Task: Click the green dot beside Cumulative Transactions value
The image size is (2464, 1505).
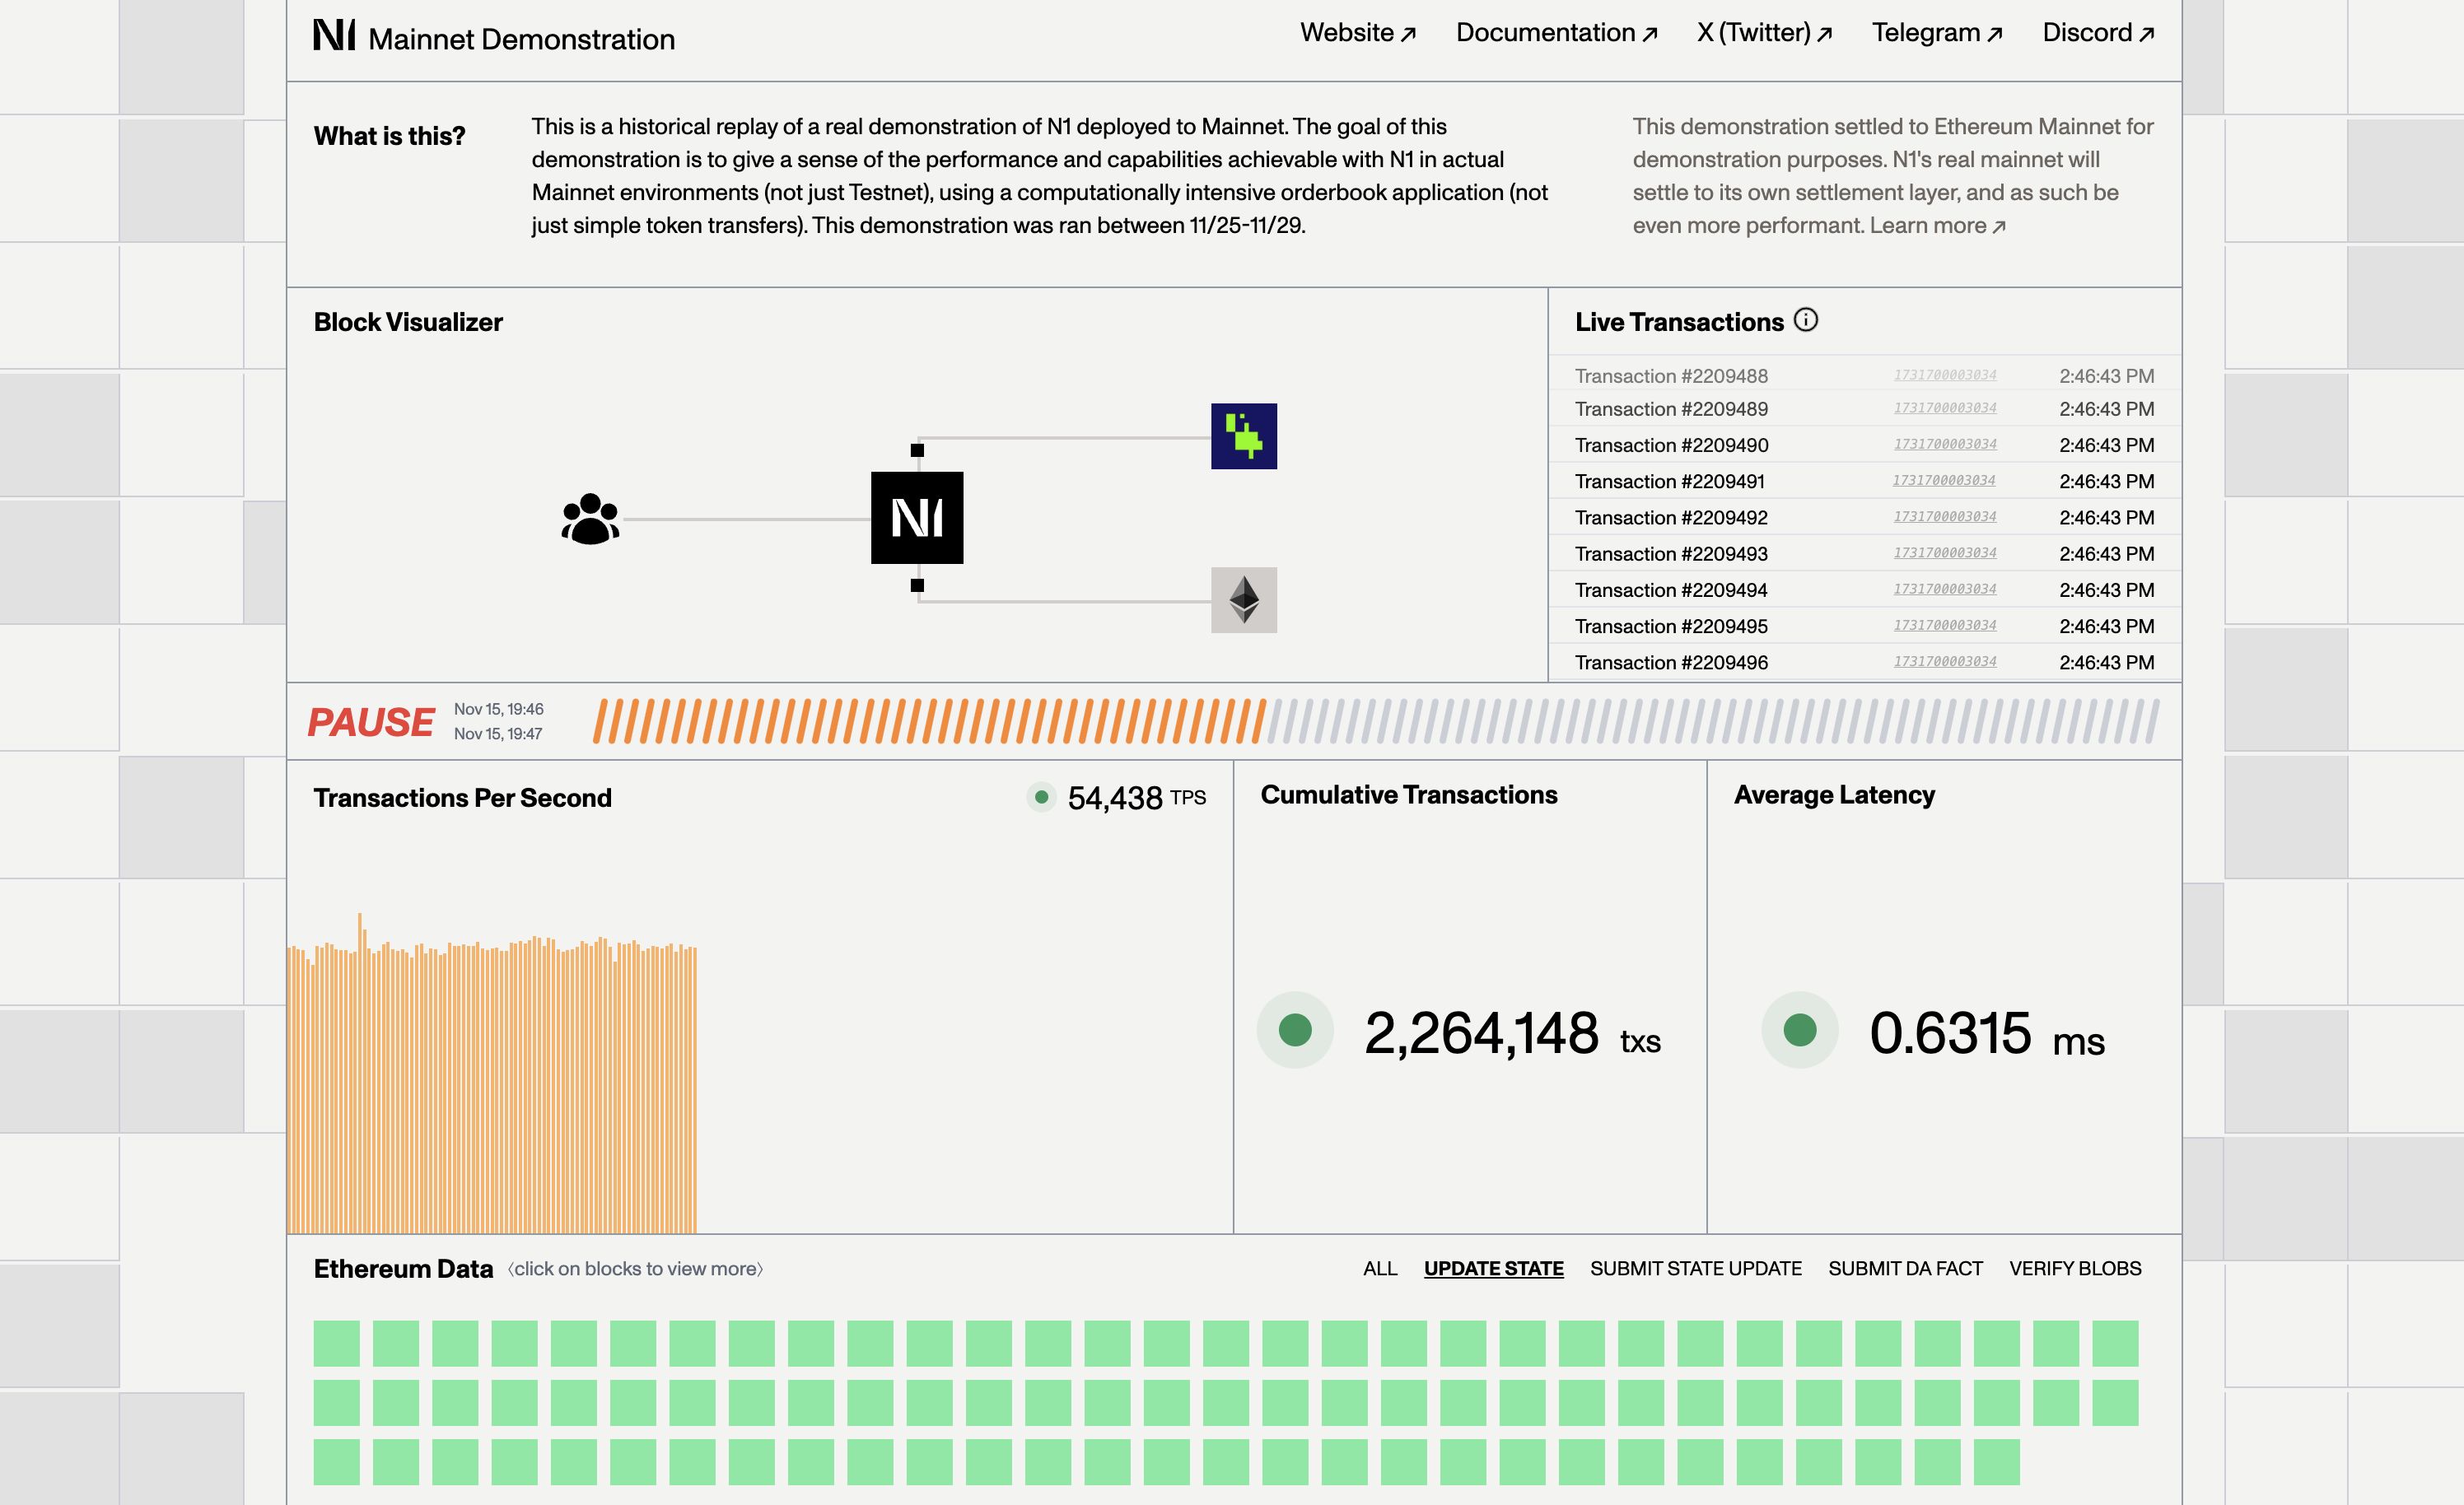Action: pyautogui.click(x=1295, y=1030)
